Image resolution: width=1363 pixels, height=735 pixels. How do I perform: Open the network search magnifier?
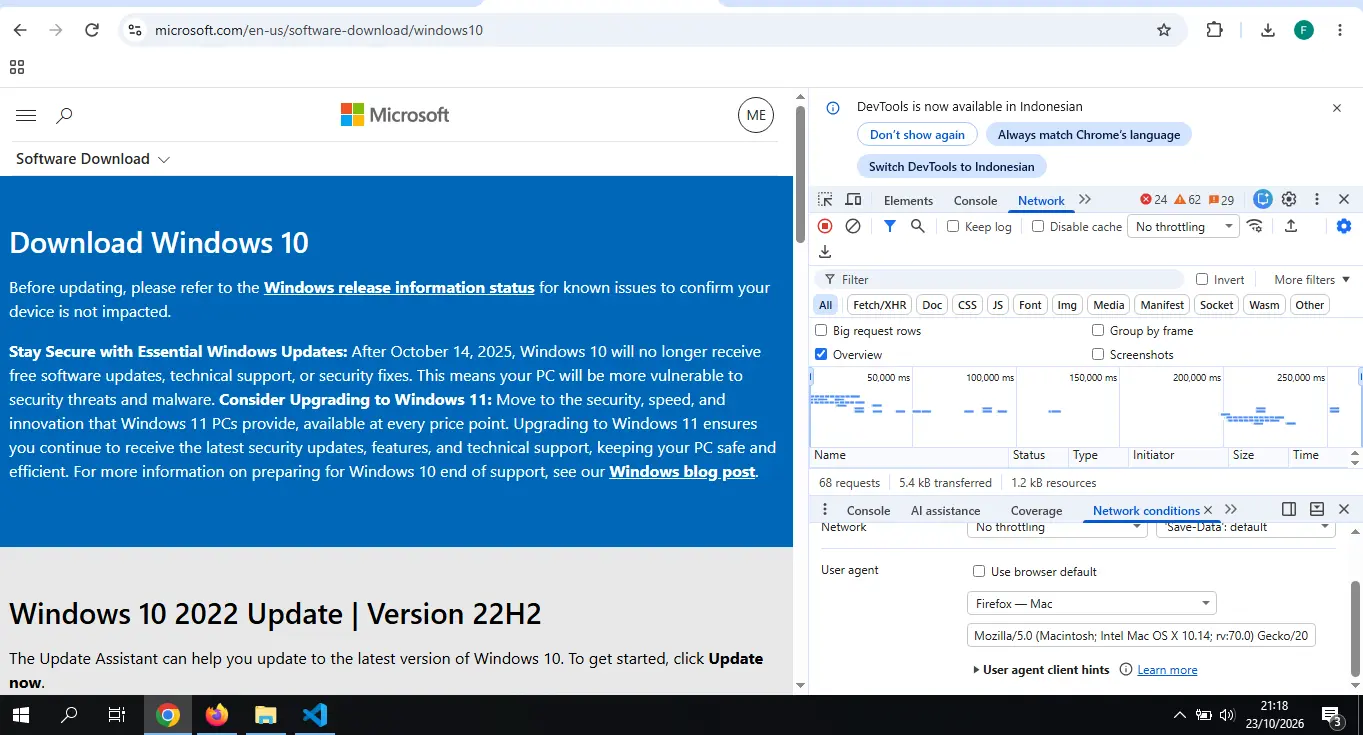pos(917,226)
